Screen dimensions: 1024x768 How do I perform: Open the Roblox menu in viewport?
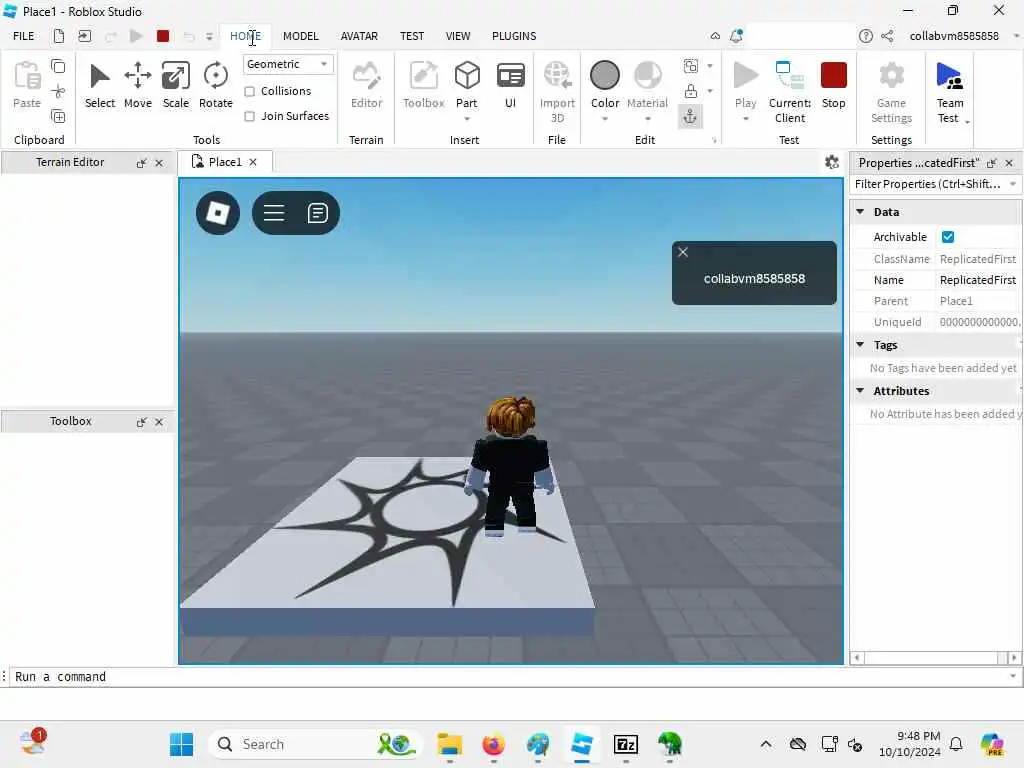point(218,213)
